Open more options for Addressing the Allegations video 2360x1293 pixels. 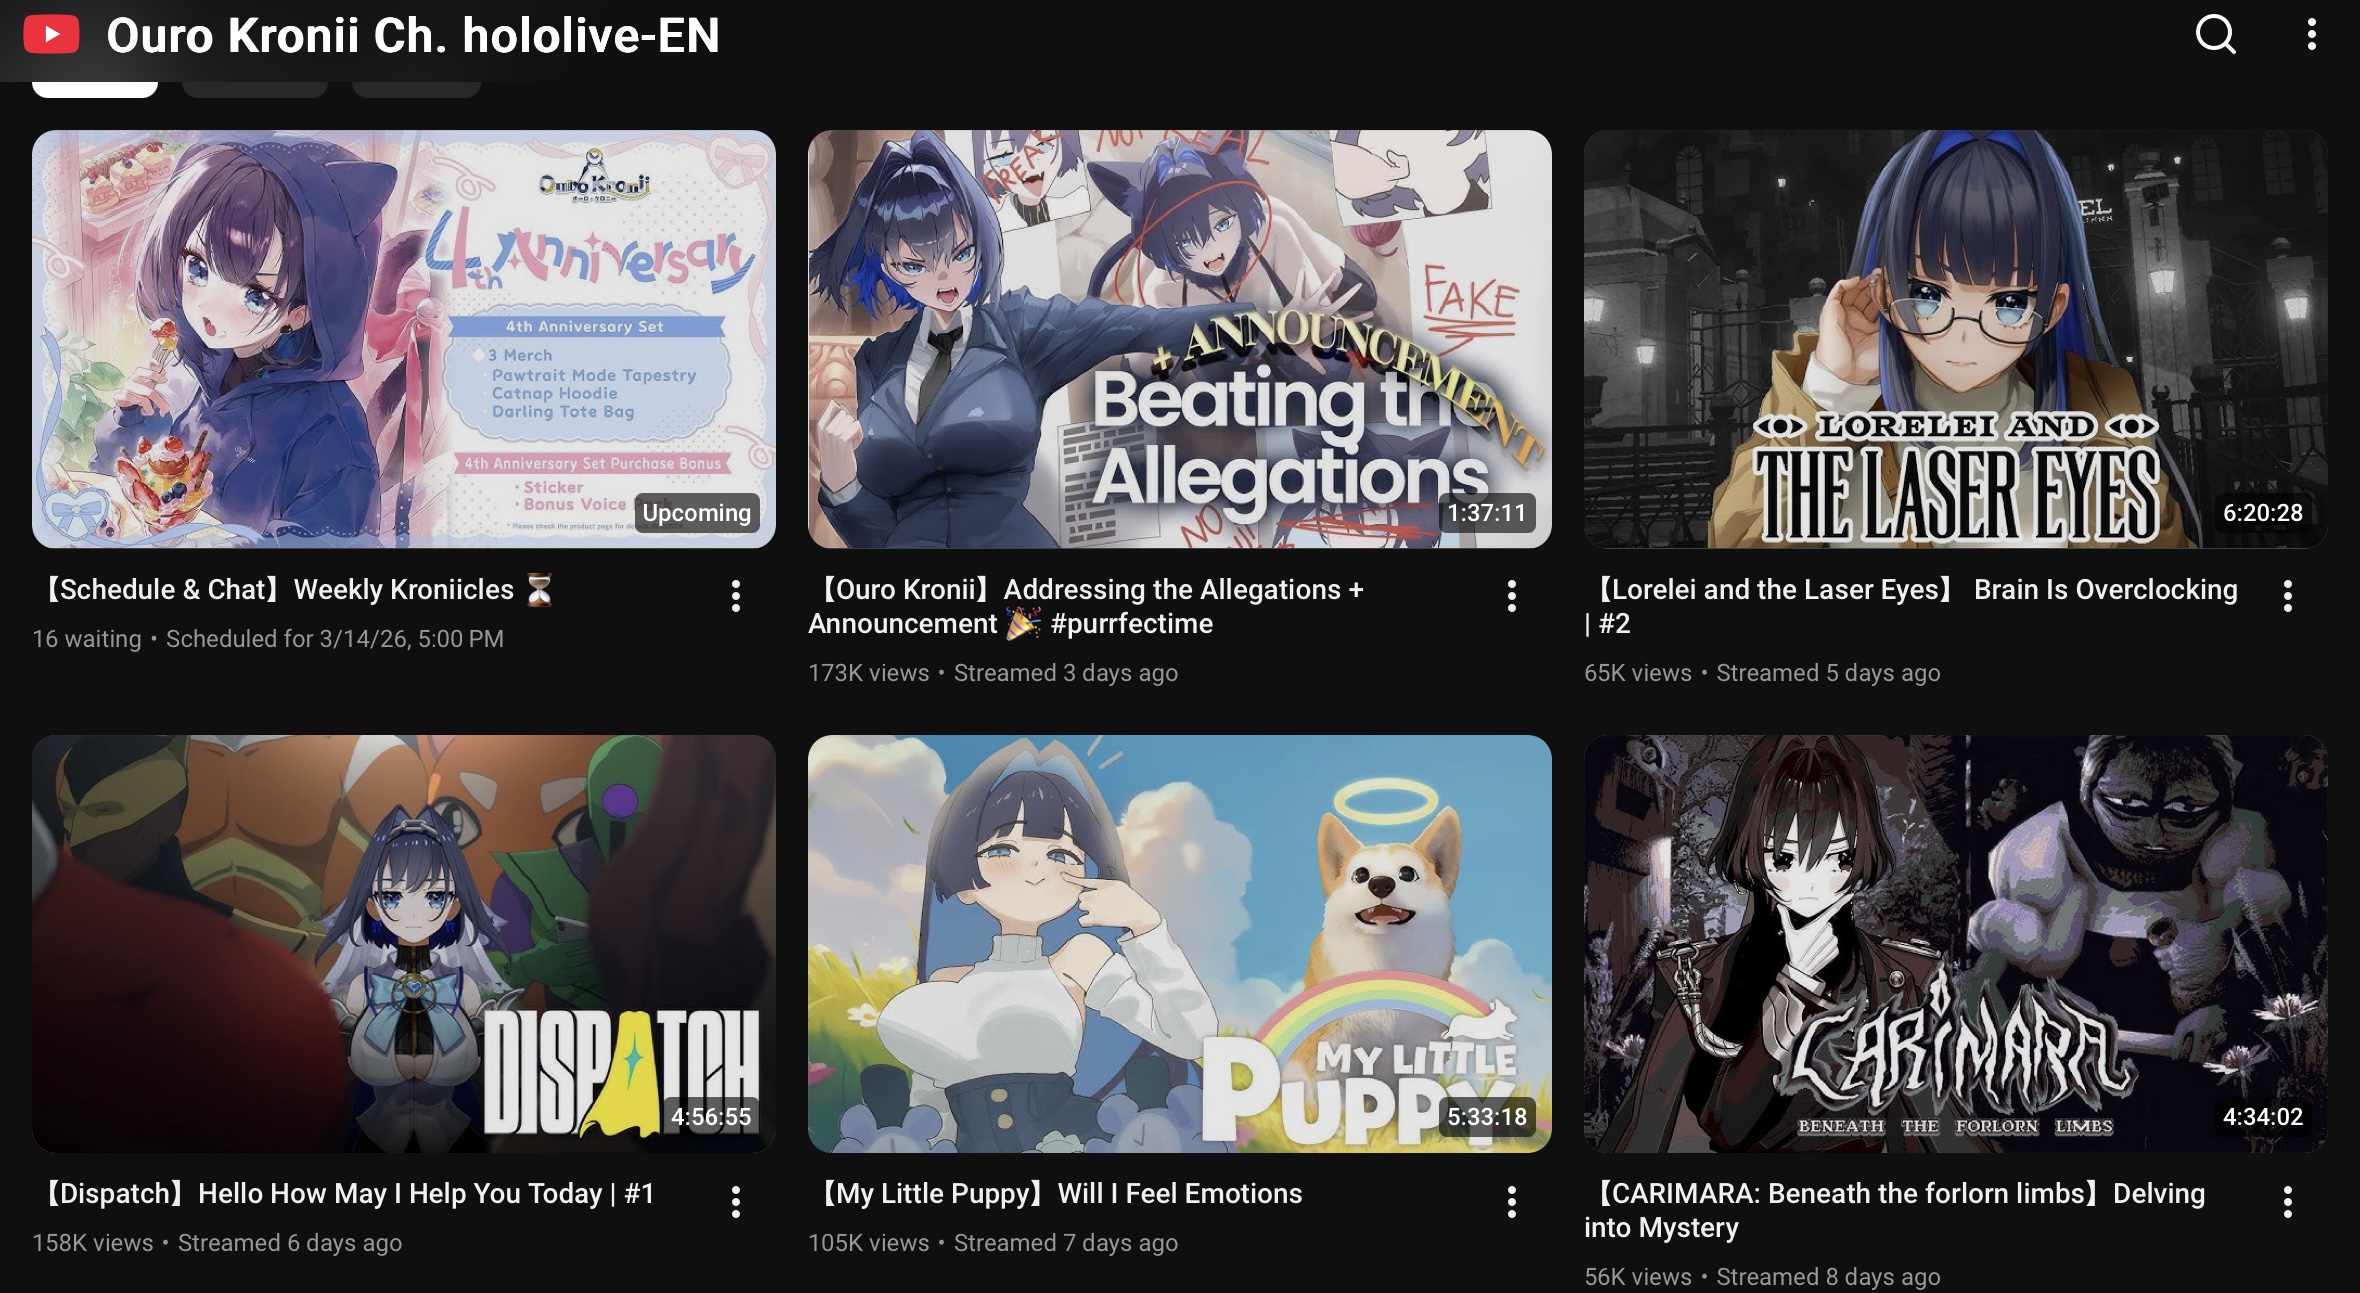[1512, 596]
